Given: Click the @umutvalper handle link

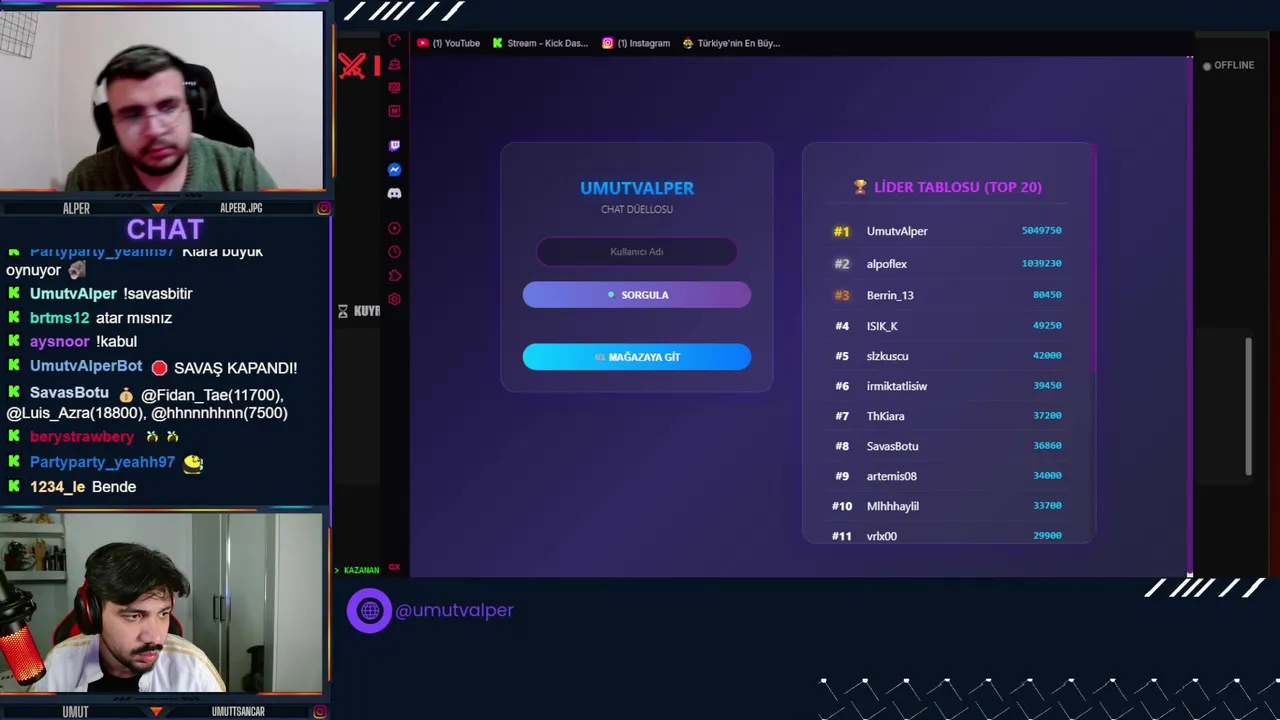Looking at the screenshot, I should [x=455, y=610].
